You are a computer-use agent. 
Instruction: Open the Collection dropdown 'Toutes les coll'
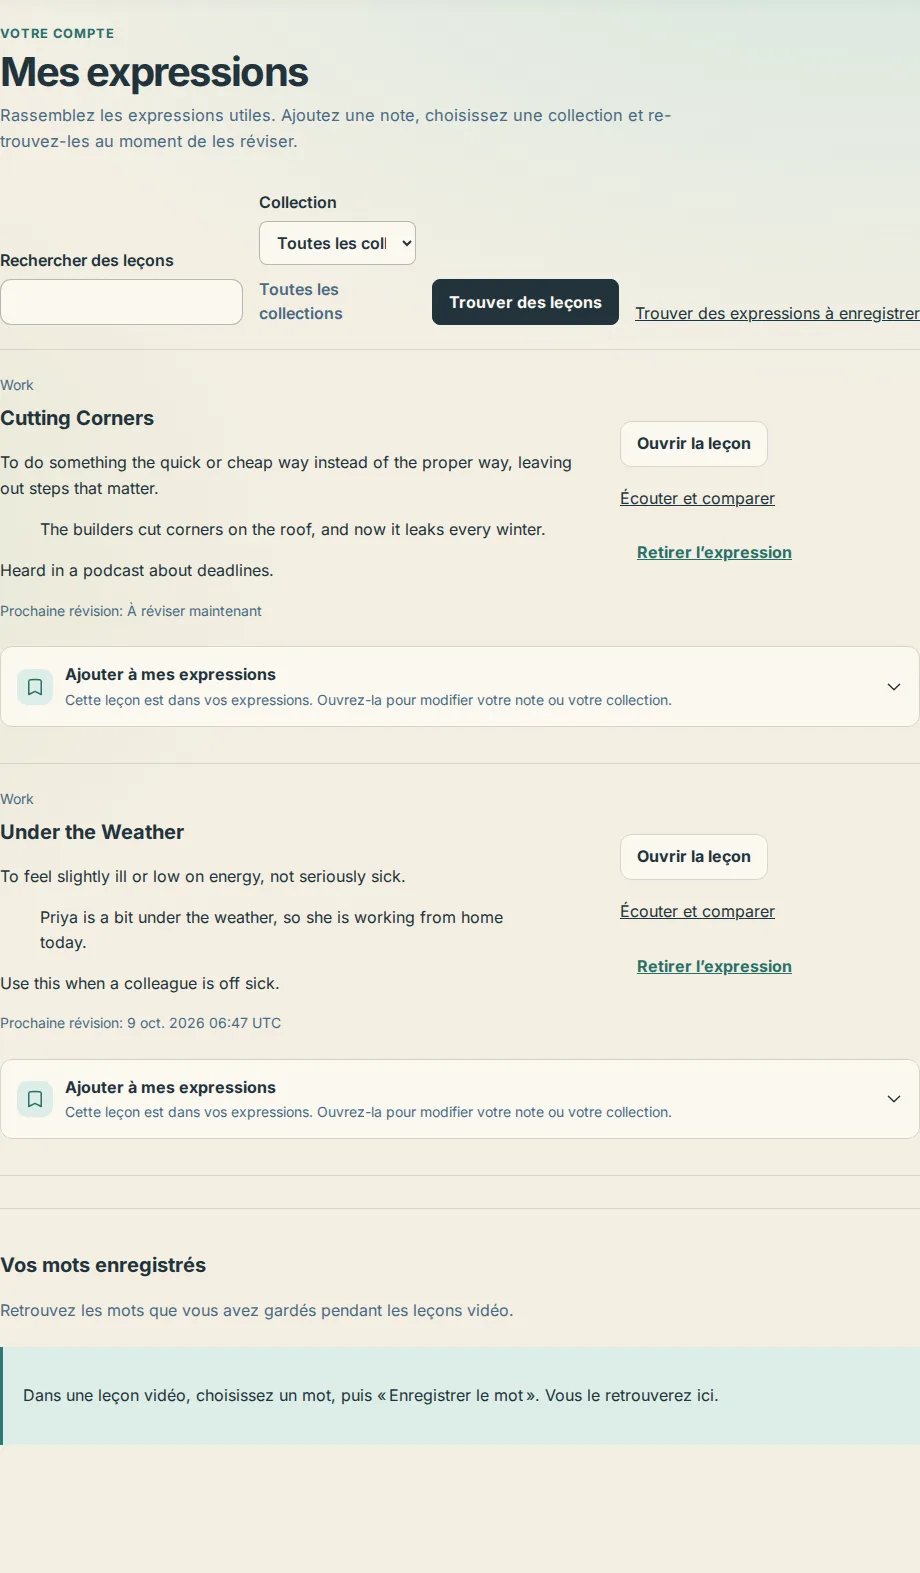point(337,243)
